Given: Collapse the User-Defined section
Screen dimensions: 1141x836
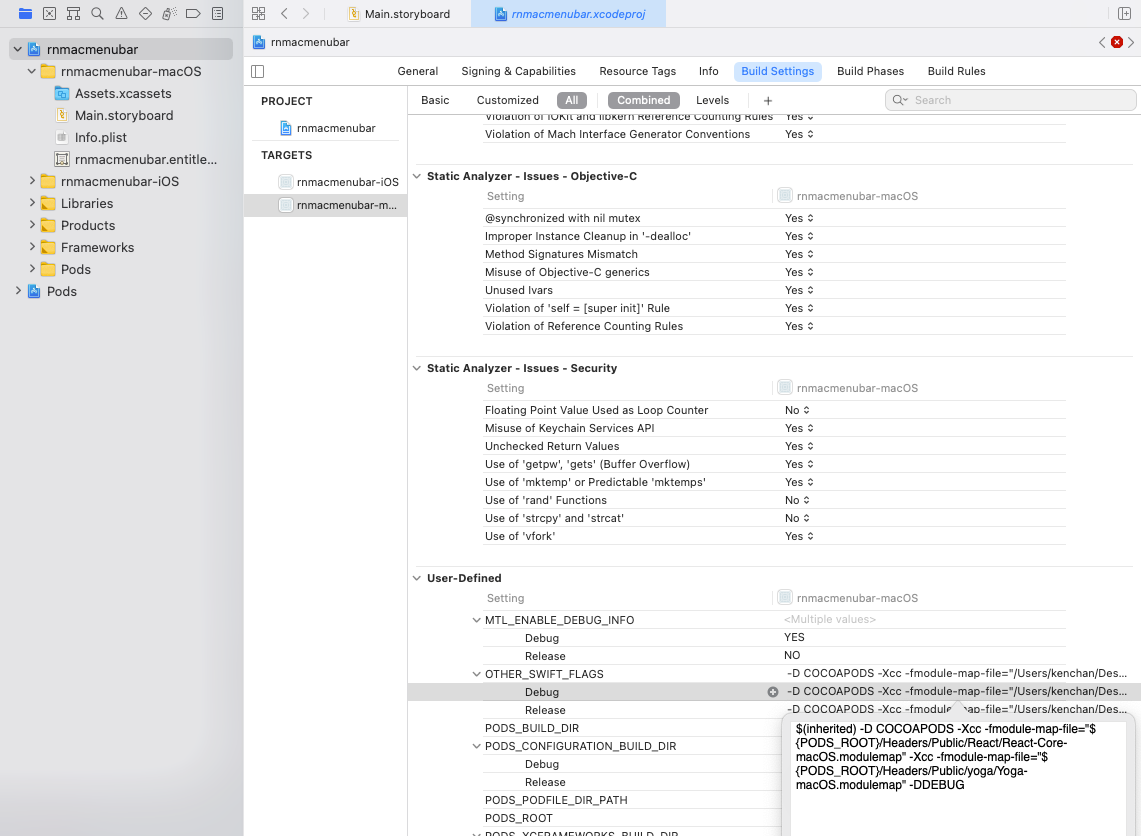Looking at the screenshot, I should (417, 578).
